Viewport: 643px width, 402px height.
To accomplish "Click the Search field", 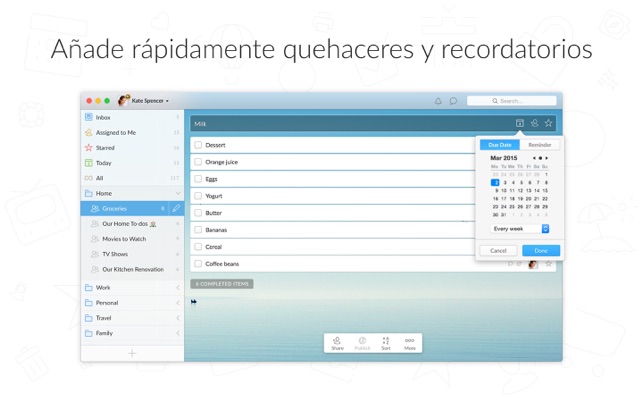I will click(x=511, y=101).
